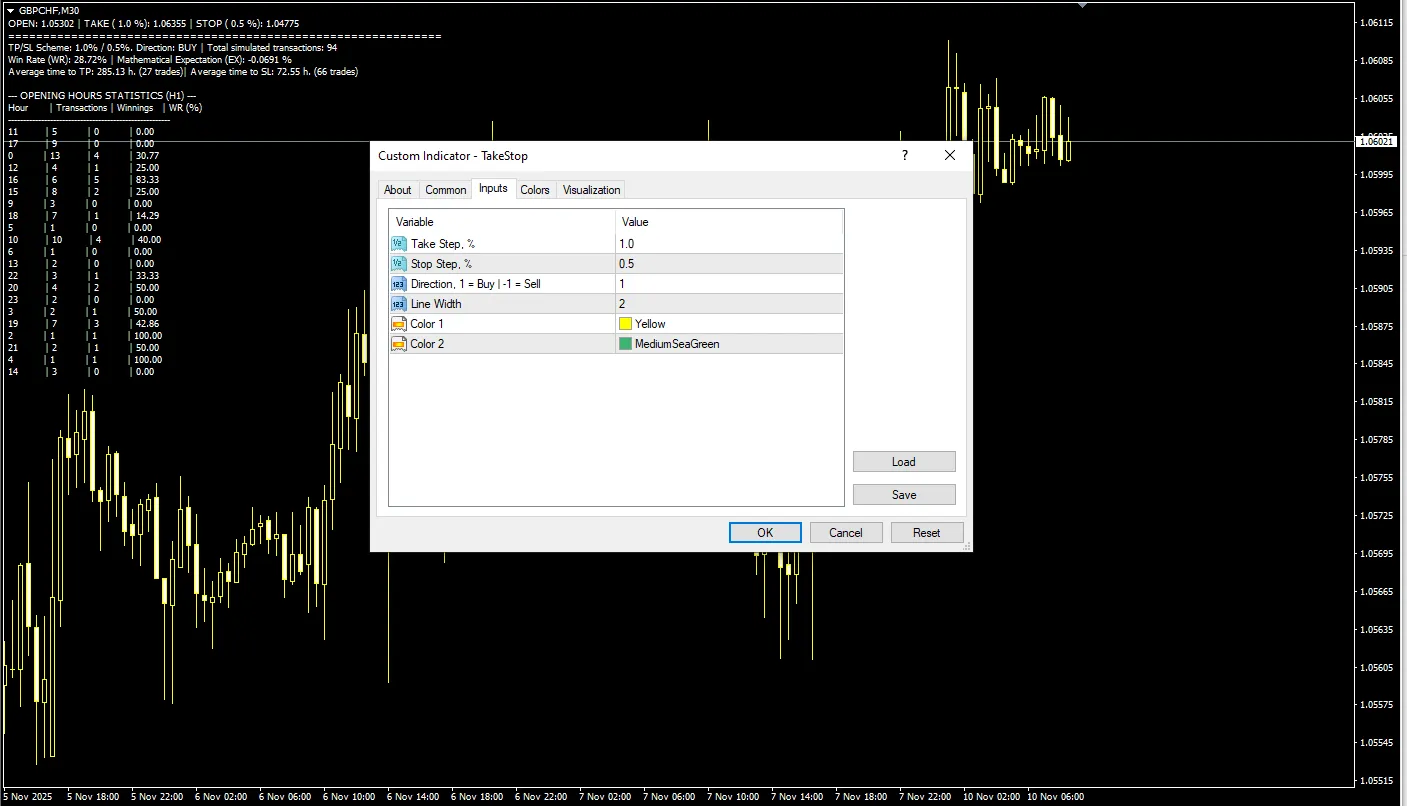Close the TakeStop dialog window

pyautogui.click(x=950, y=155)
